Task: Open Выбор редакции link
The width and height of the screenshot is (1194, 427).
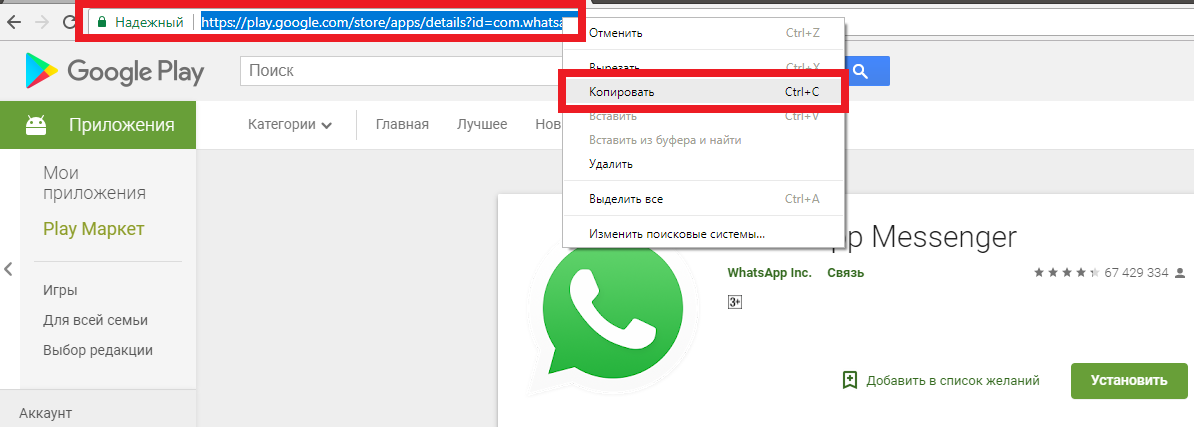Action: (98, 350)
